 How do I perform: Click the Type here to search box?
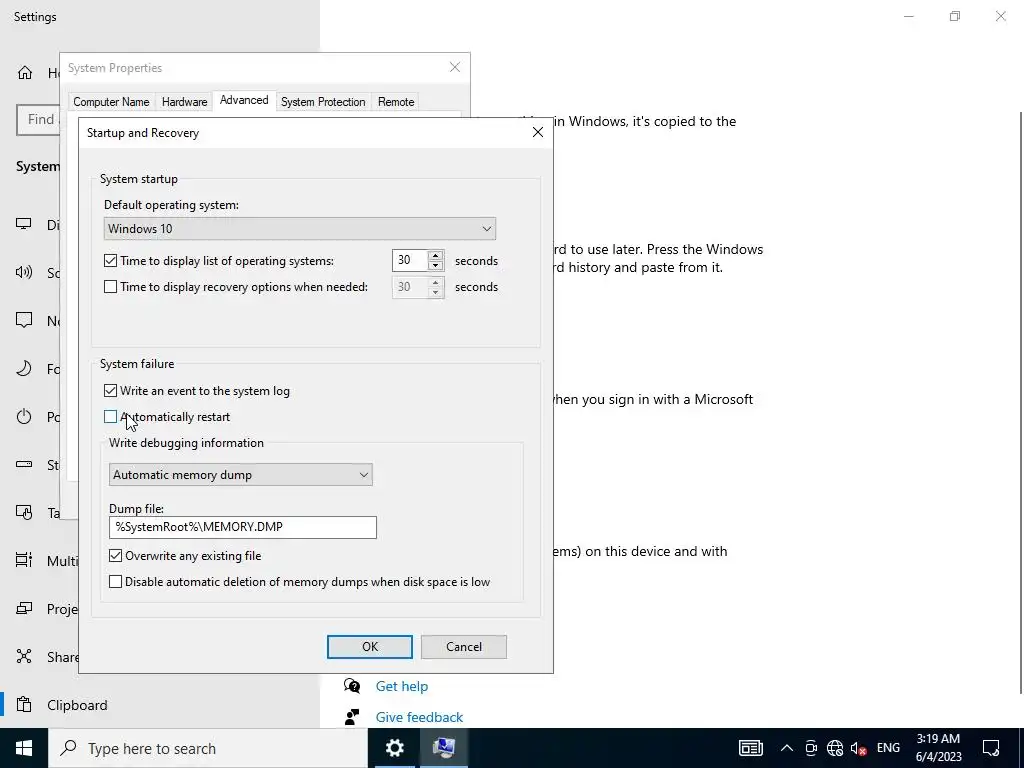(208, 748)
